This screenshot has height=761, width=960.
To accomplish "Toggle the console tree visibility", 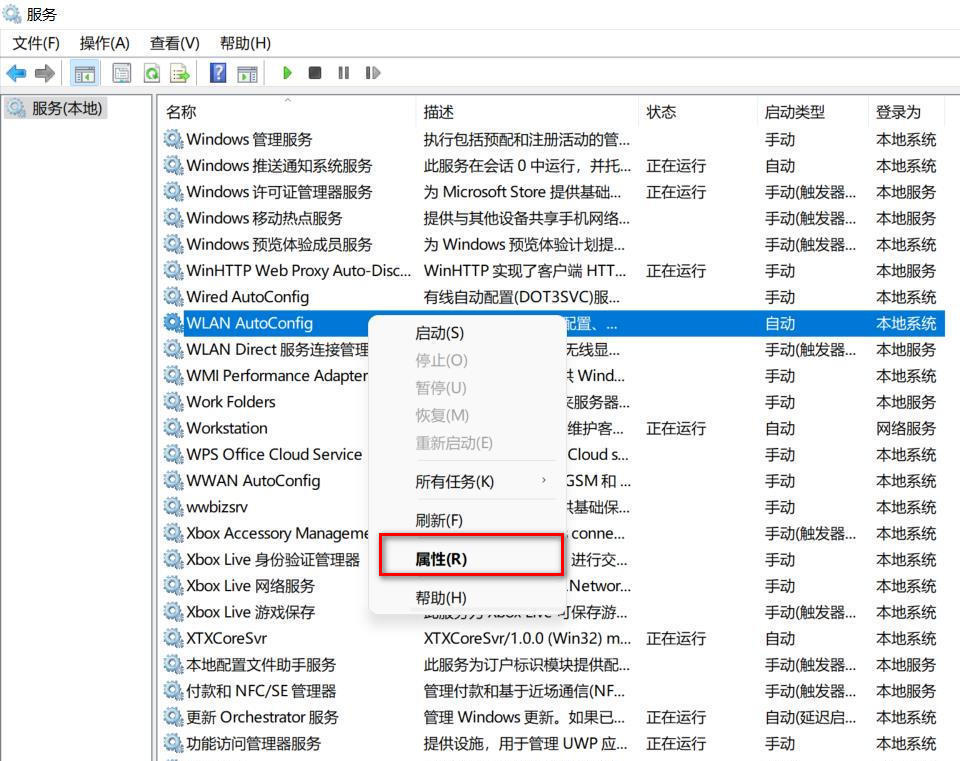I will pos(85,72).
